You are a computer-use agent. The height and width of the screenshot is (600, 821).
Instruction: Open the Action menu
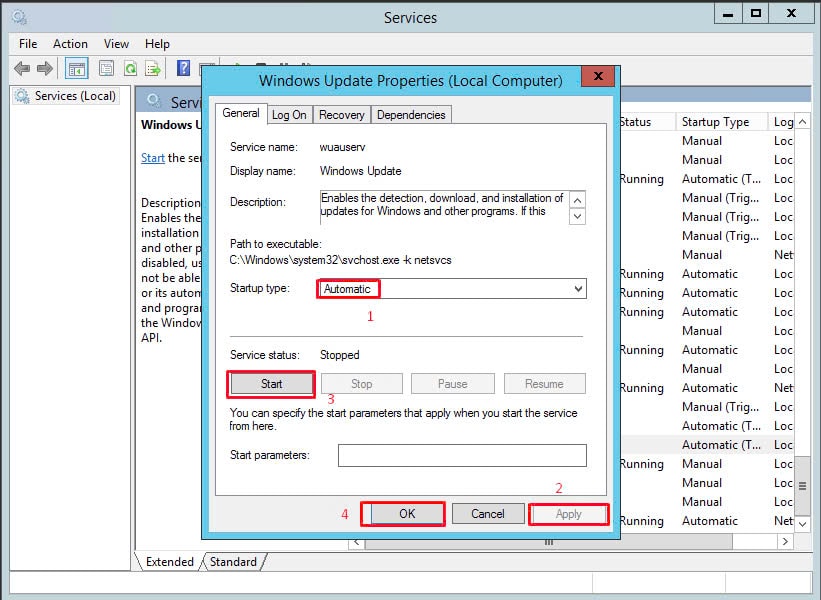pyautogui.click(x=70, y=44)
